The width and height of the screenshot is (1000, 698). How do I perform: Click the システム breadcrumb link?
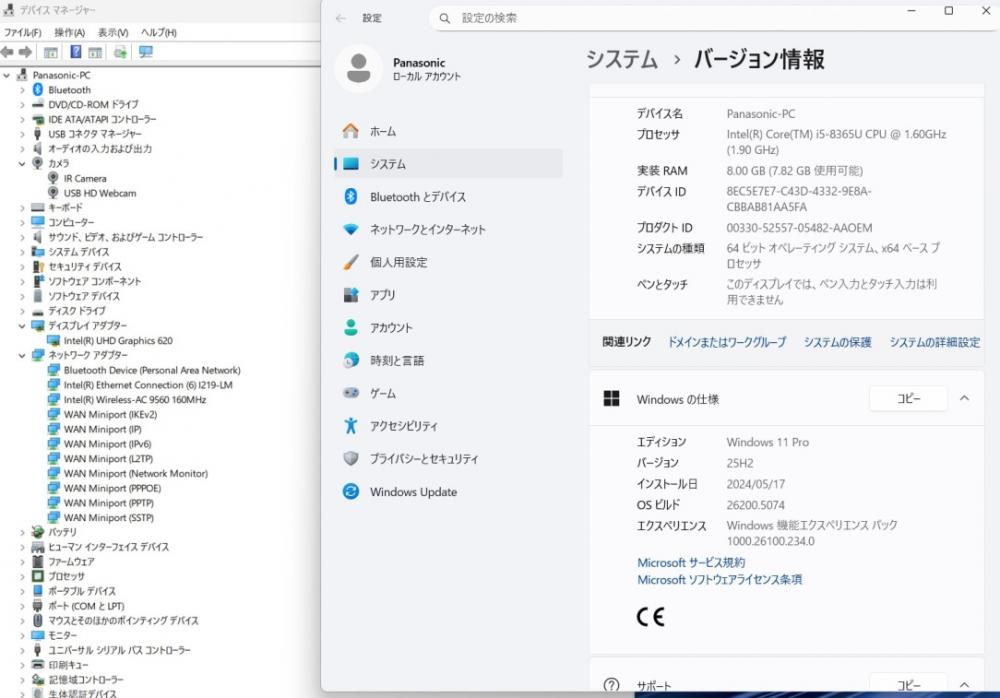coord(622,59)
